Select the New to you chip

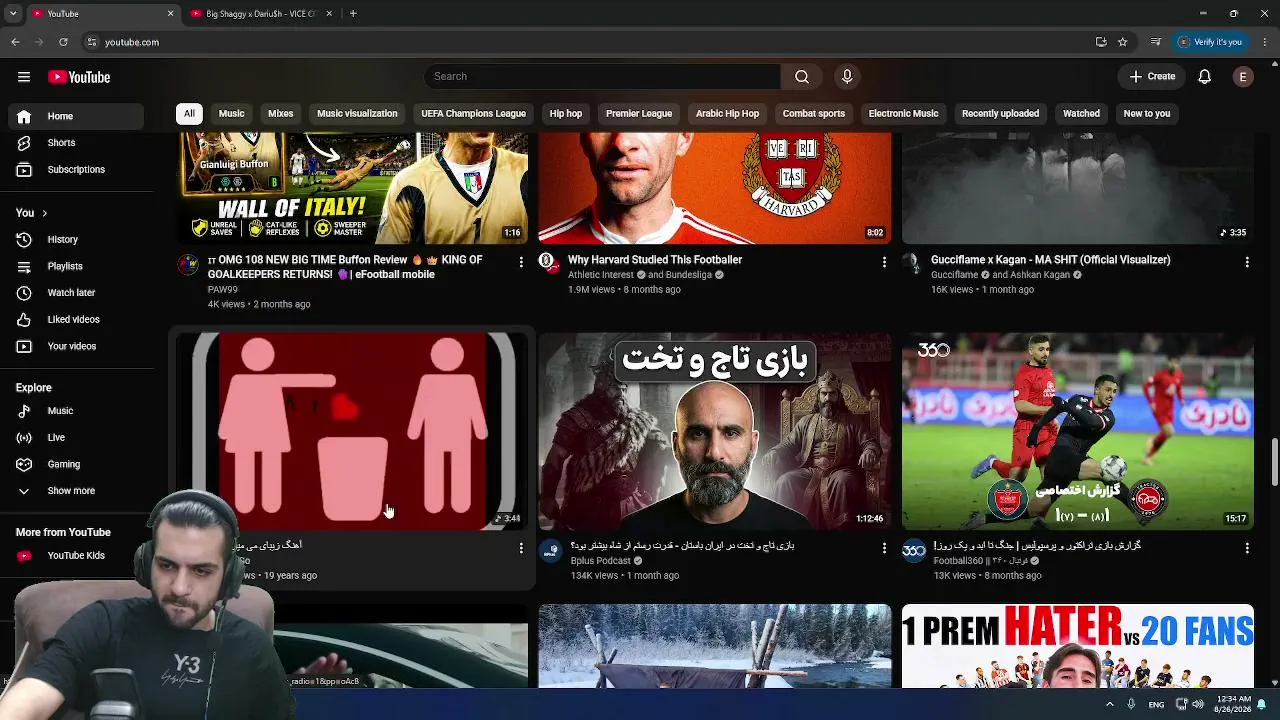click(1147, 114)
